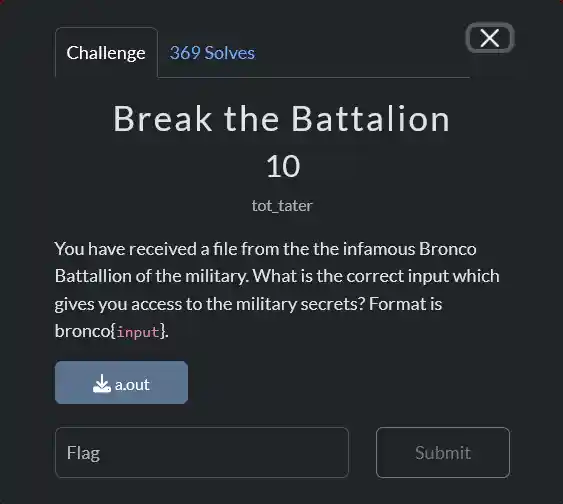Click the Break the Battalion title
This screenshot has height=504, width=563.
coord(282,119)
